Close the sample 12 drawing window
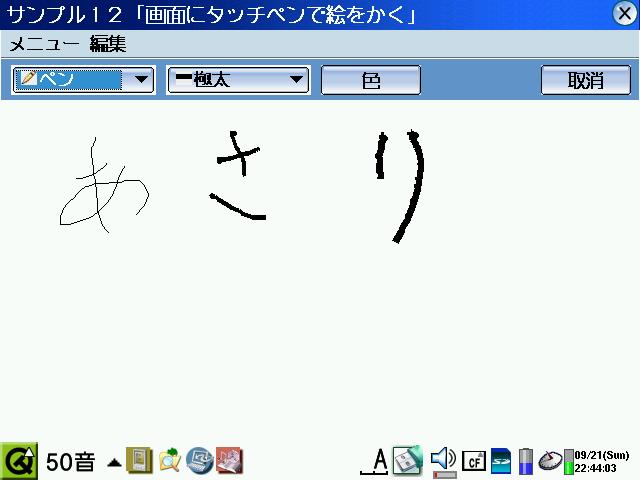640x480 pixels. coord(624,13)
